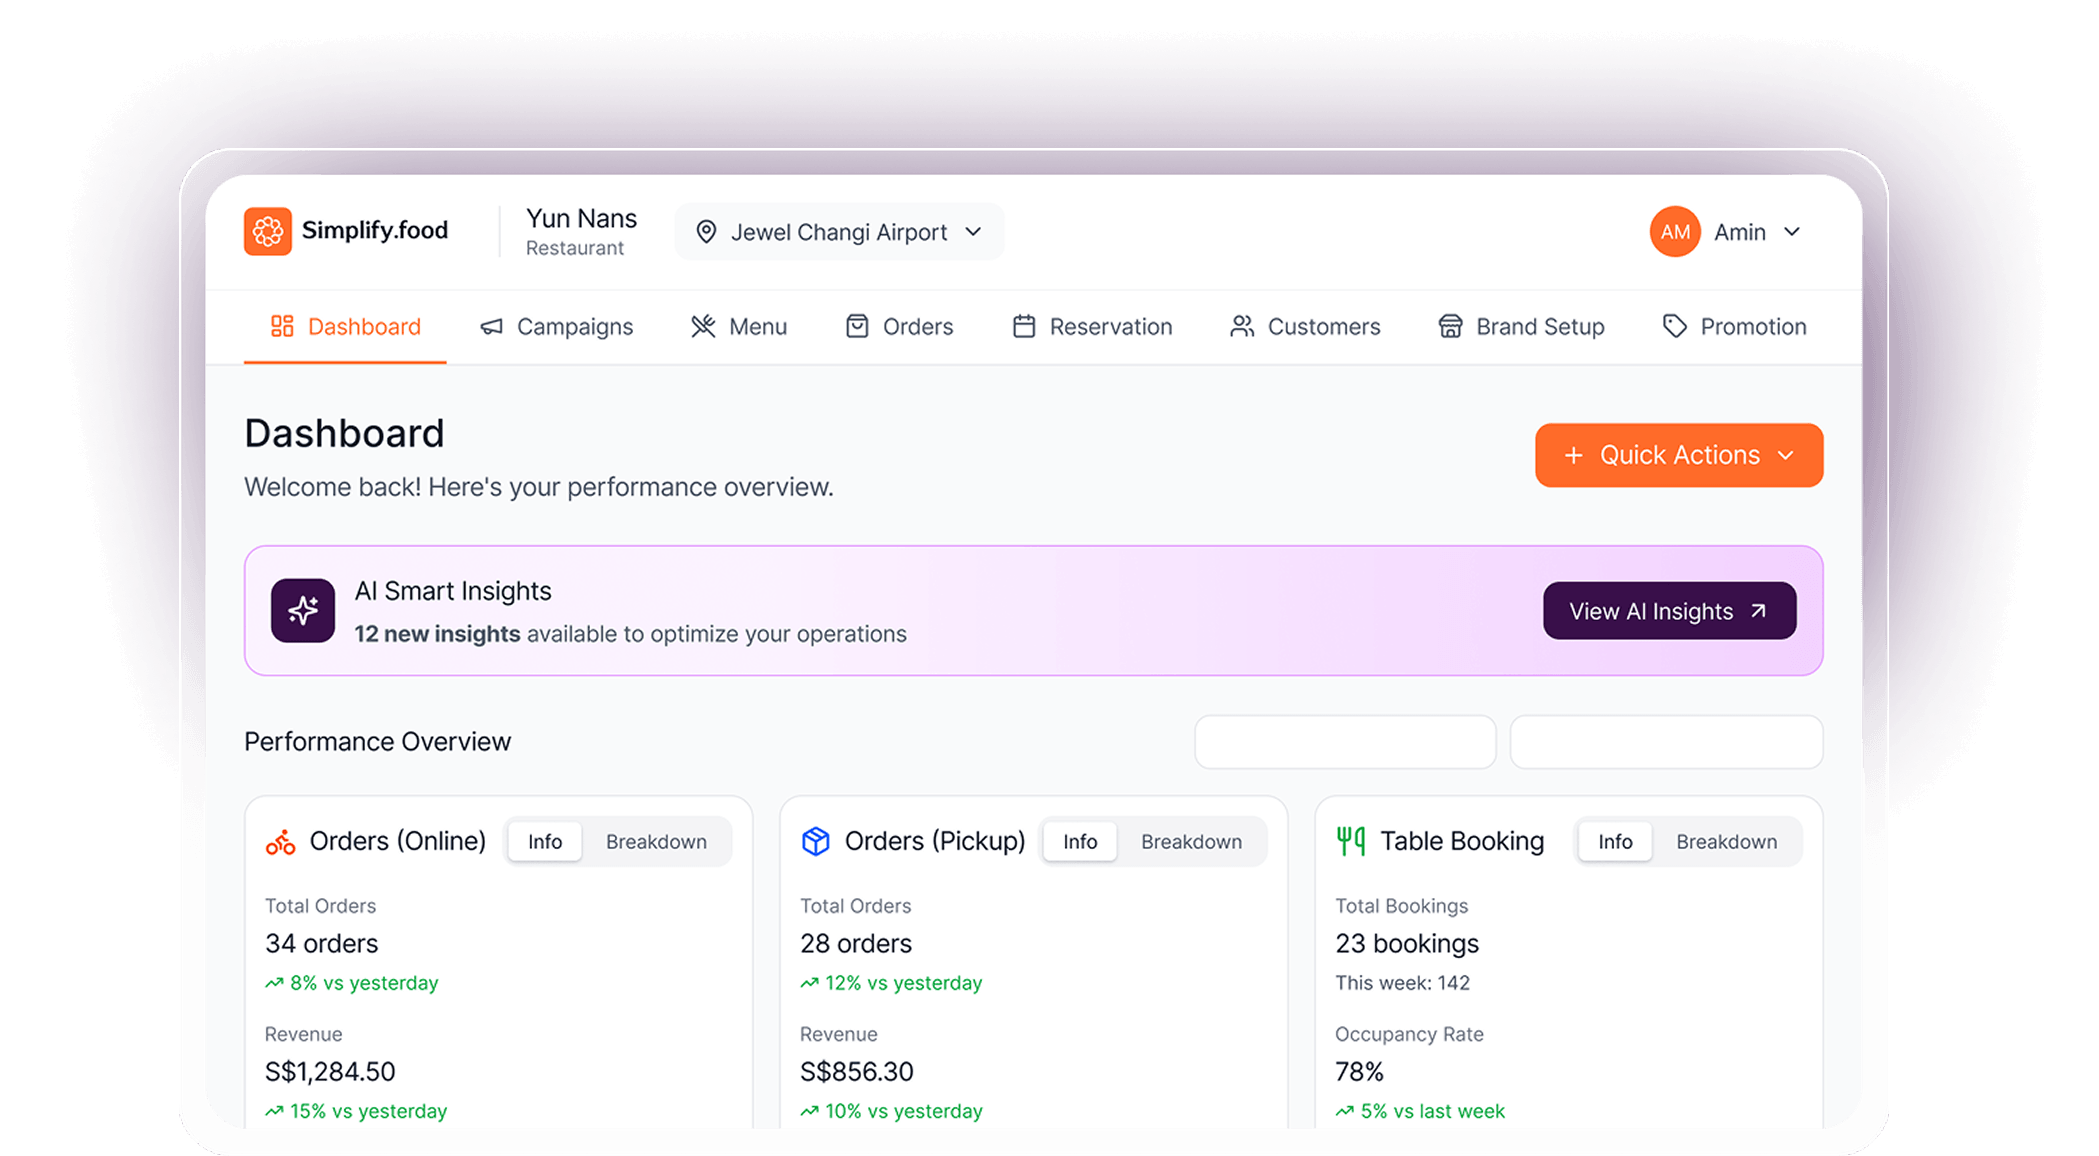
Task: Click the AM user avatar
Action: click(1675, 232)
